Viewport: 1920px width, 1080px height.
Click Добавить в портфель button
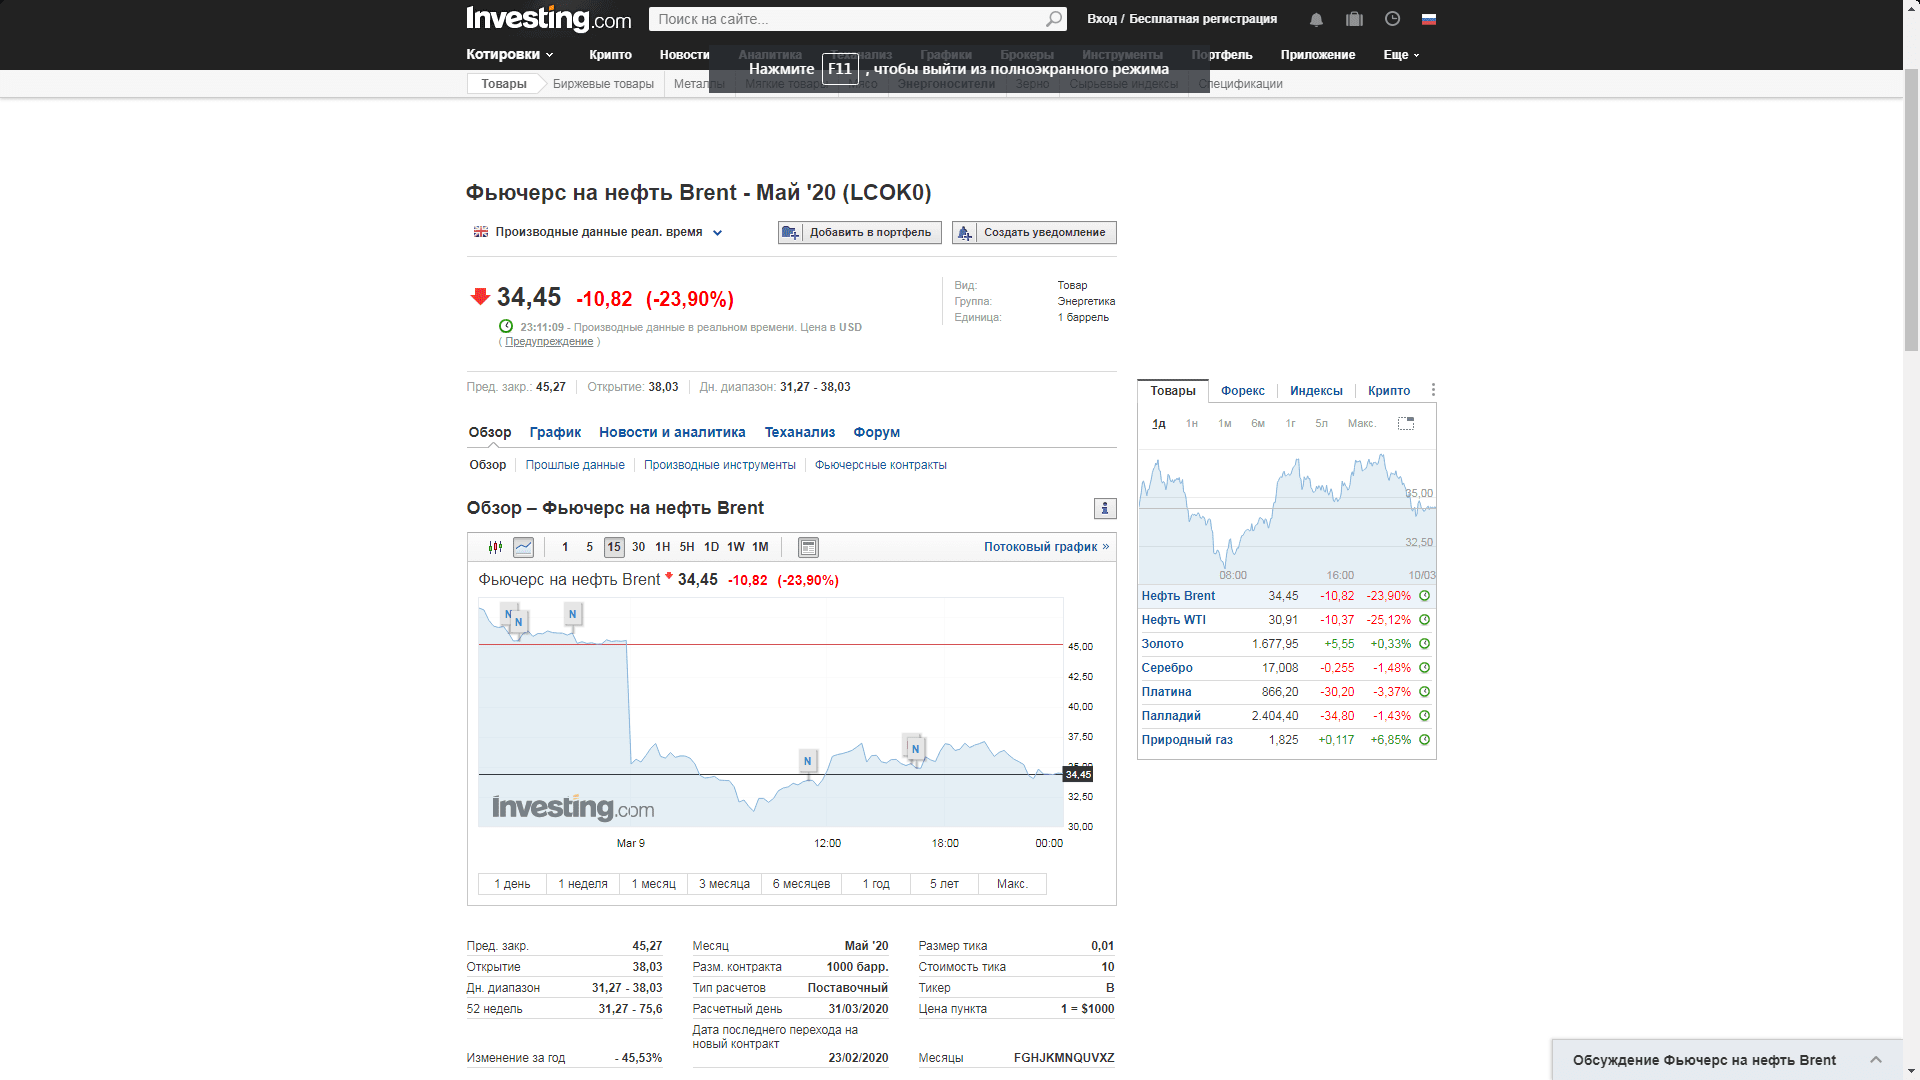click(x=860, y=232)
